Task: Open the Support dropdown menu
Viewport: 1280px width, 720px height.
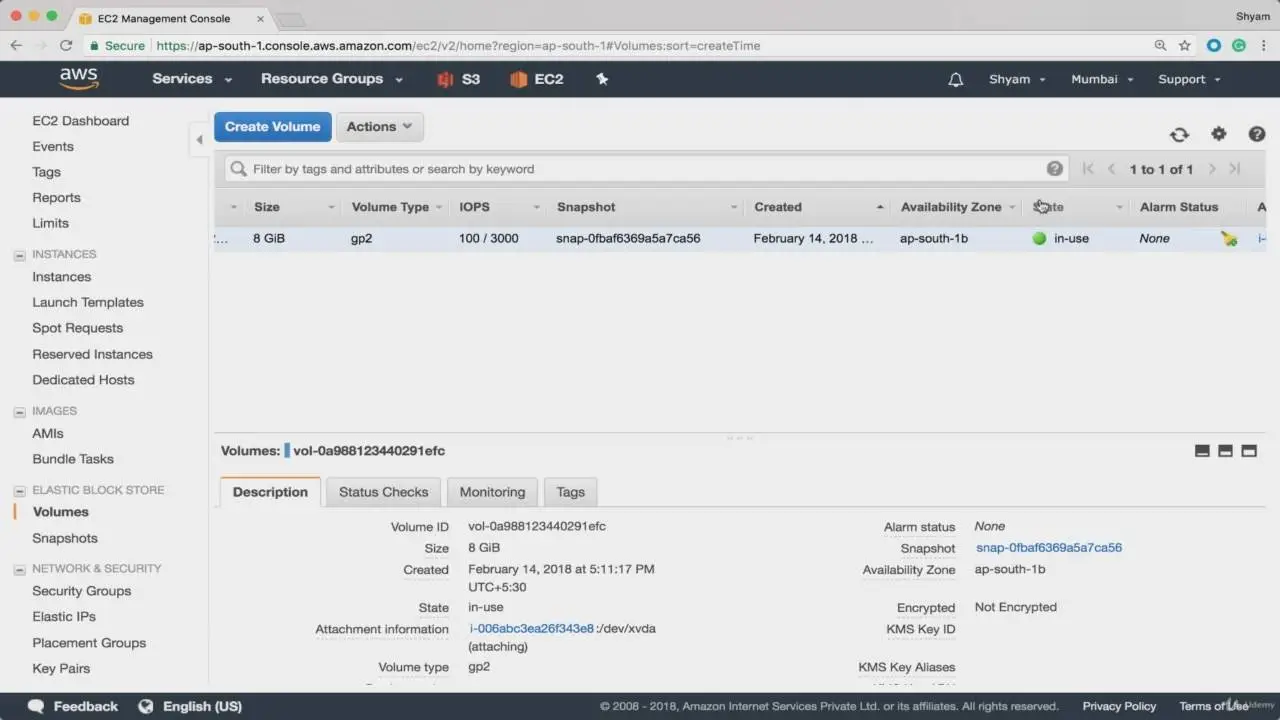Action: click(x=1189, y=79)
